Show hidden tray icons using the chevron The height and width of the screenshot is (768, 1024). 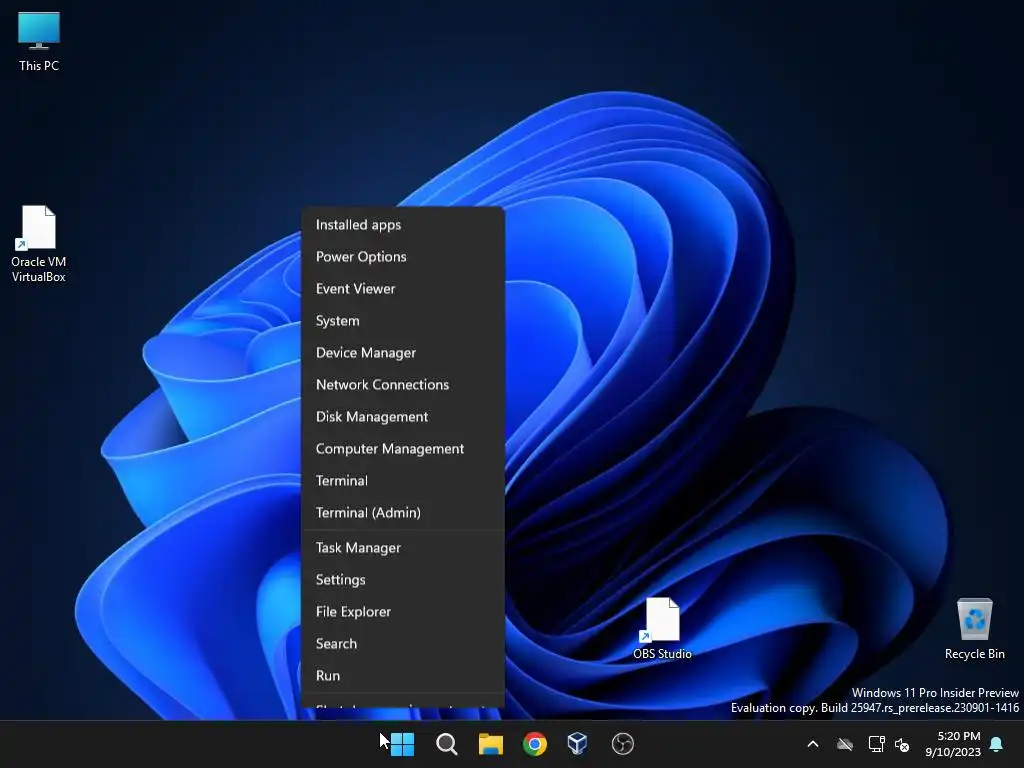pyautogui.click(x=813, y=744)
